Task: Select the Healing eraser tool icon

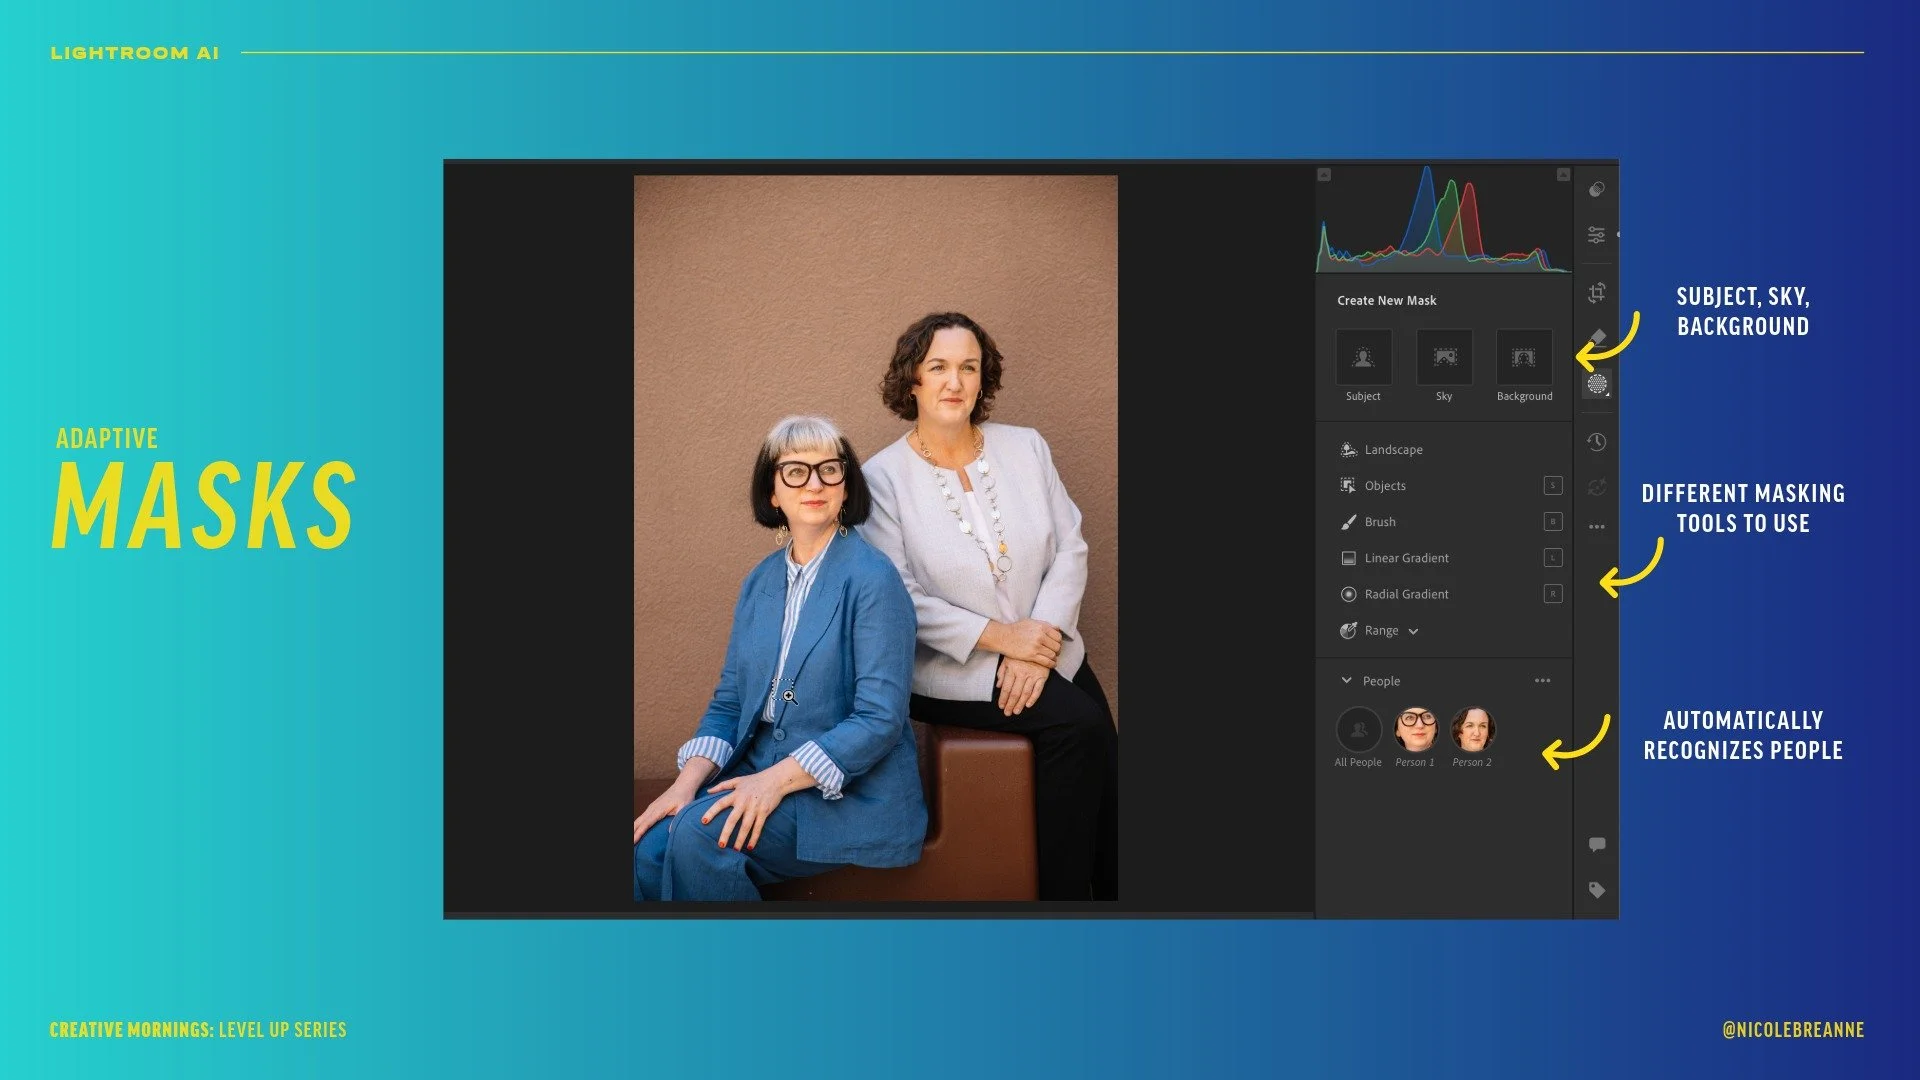Action: pos(1597,337)
